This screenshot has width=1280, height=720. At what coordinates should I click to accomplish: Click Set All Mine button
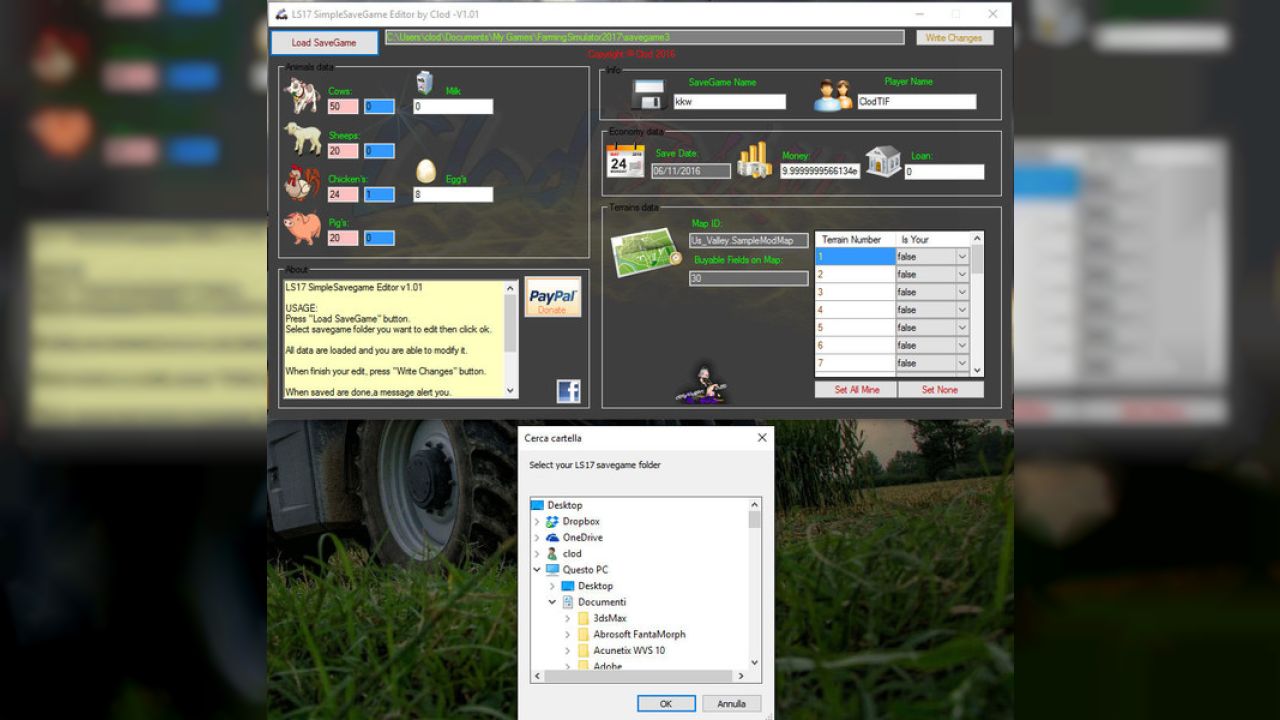[857, 390]
